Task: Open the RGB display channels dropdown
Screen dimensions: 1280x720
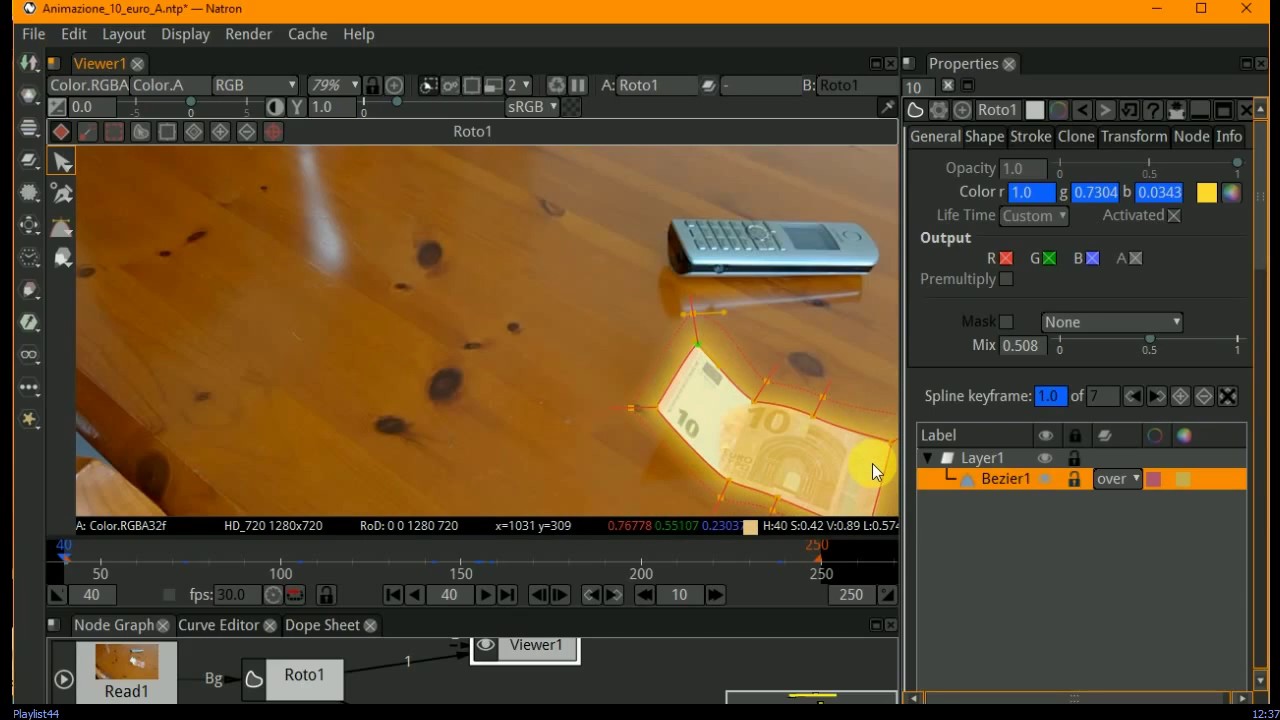Action: [x=255, y=85]
